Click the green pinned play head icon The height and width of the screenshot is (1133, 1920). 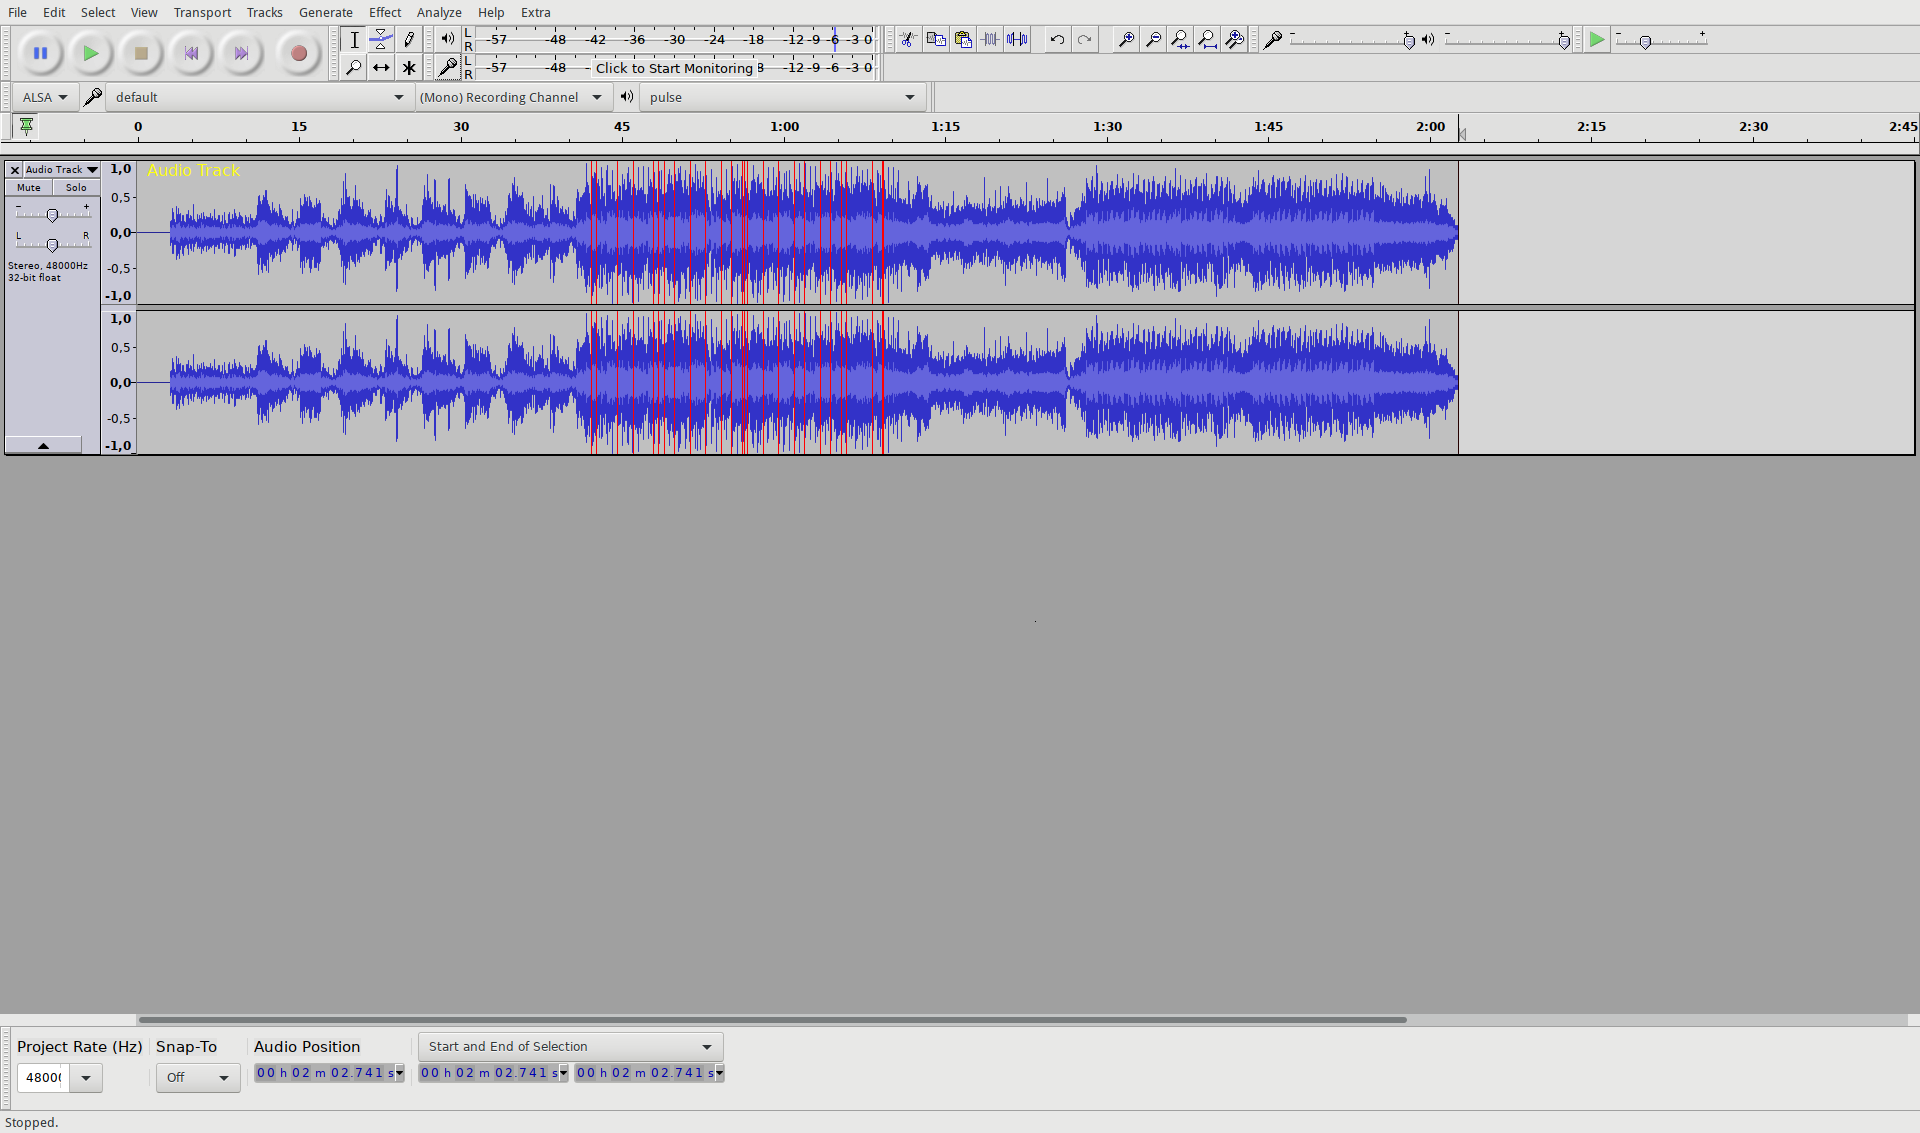pos(26,126)
